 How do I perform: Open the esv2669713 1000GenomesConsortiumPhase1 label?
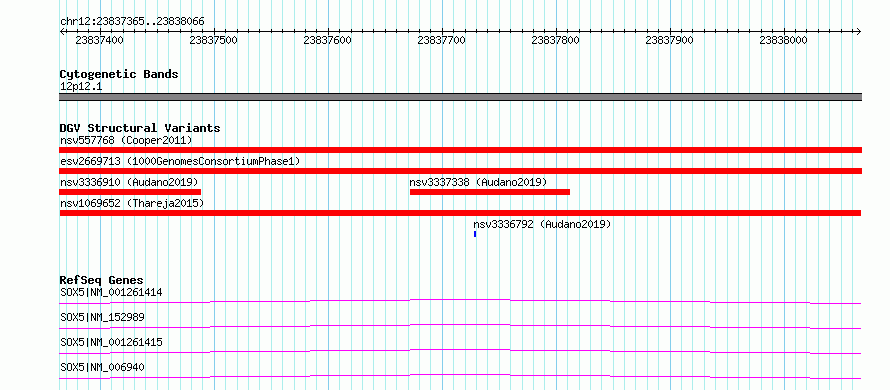(x=180, y=162)
